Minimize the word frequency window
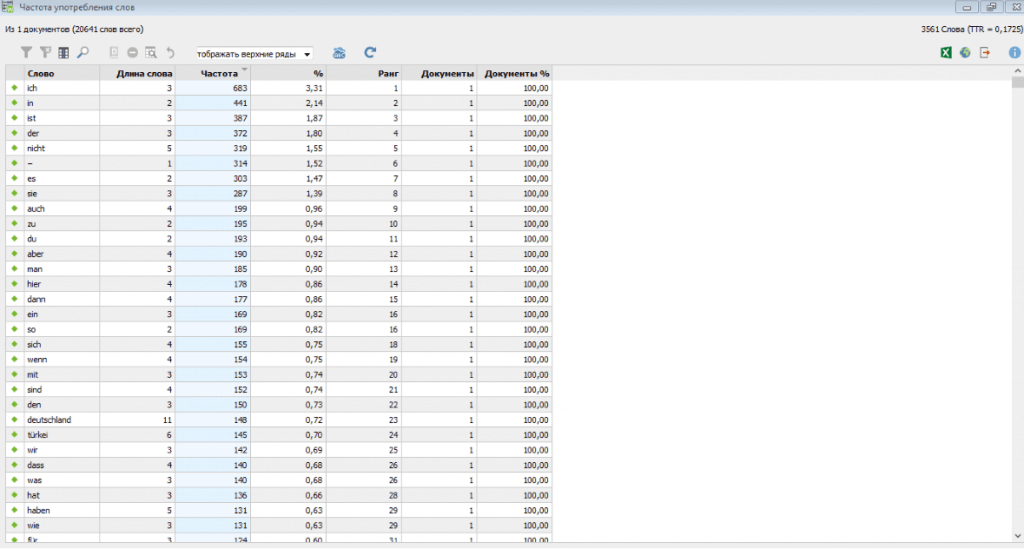Viewport: 1024px width, 549px height. tap(967, 7)
